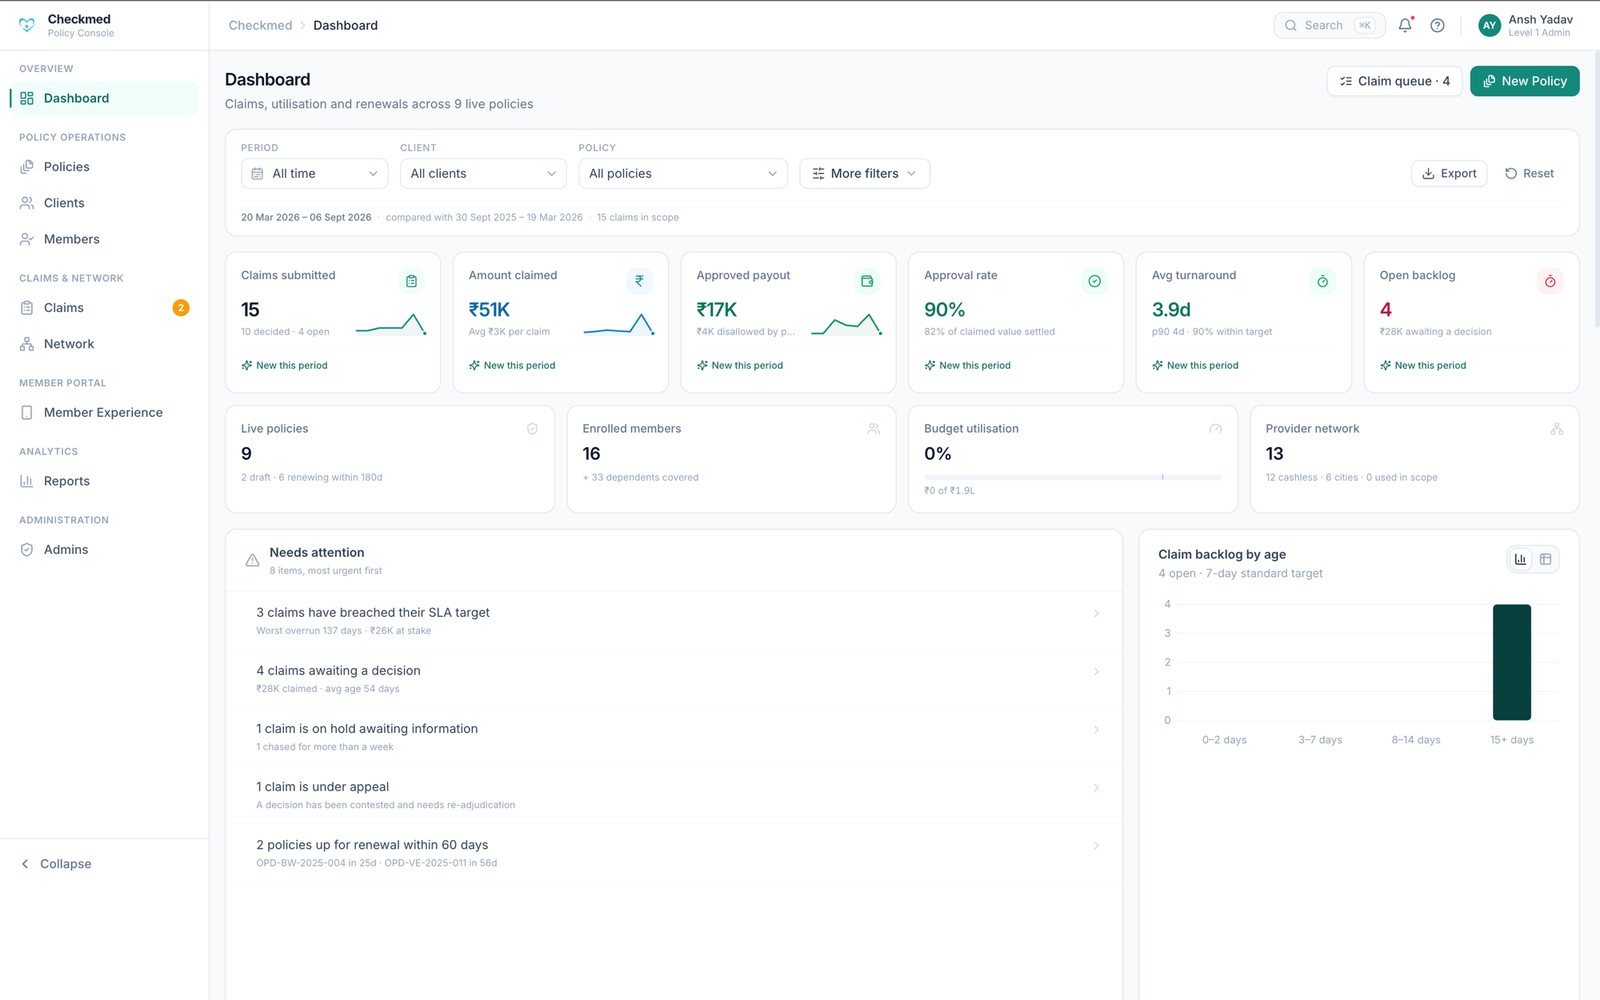1600x1000 pixels.
Task: Click the Checkmed heart logo icon
Action: (x=27, y=25)
